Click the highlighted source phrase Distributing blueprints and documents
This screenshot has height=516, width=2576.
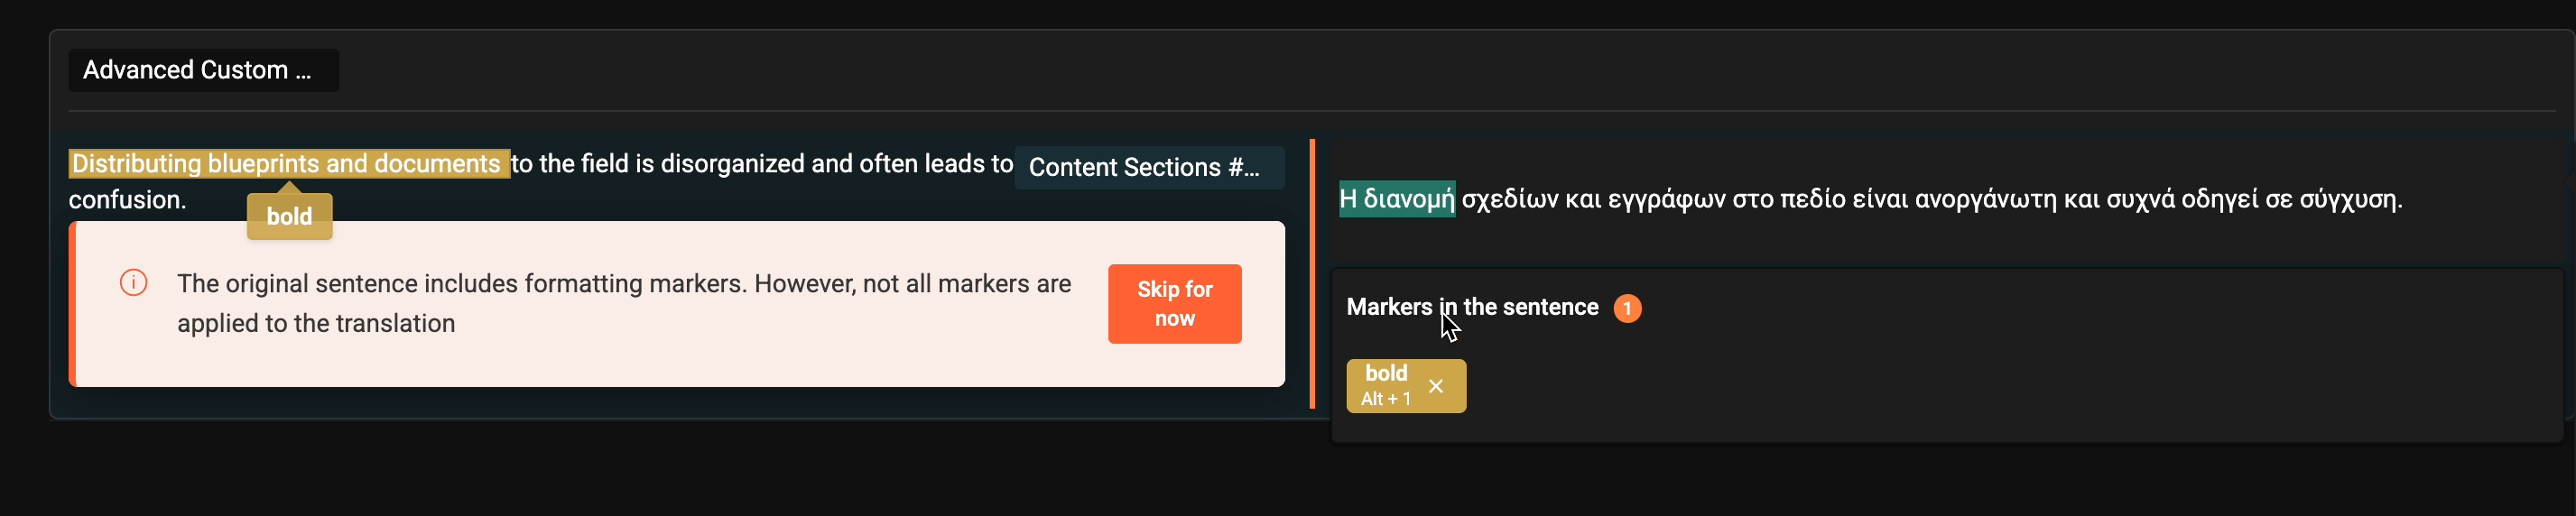288,164
